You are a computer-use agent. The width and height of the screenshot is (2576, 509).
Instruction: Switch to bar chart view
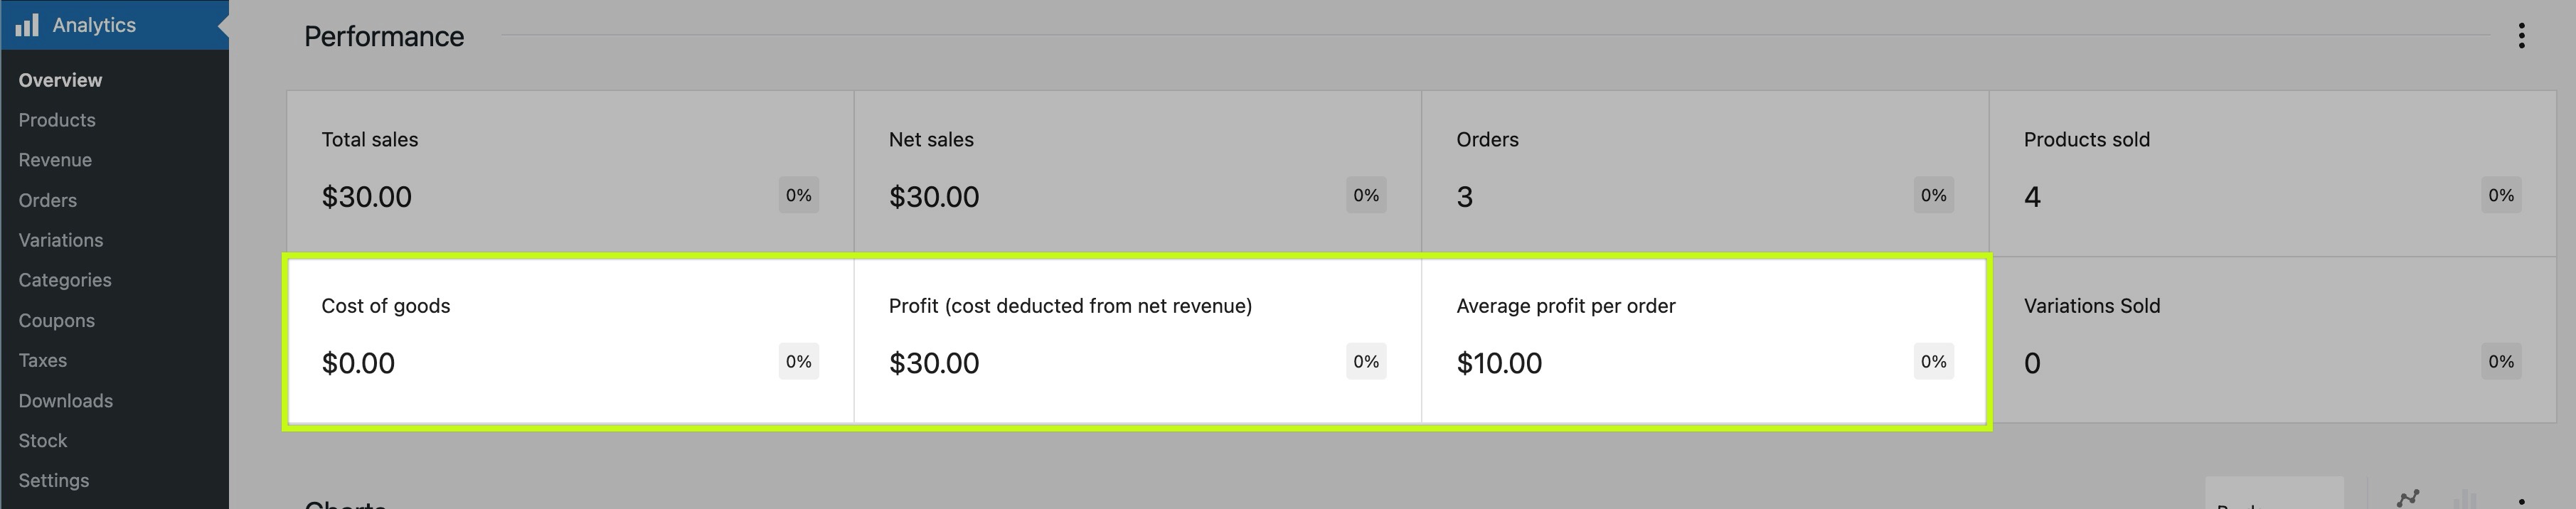click(2465, 498)
